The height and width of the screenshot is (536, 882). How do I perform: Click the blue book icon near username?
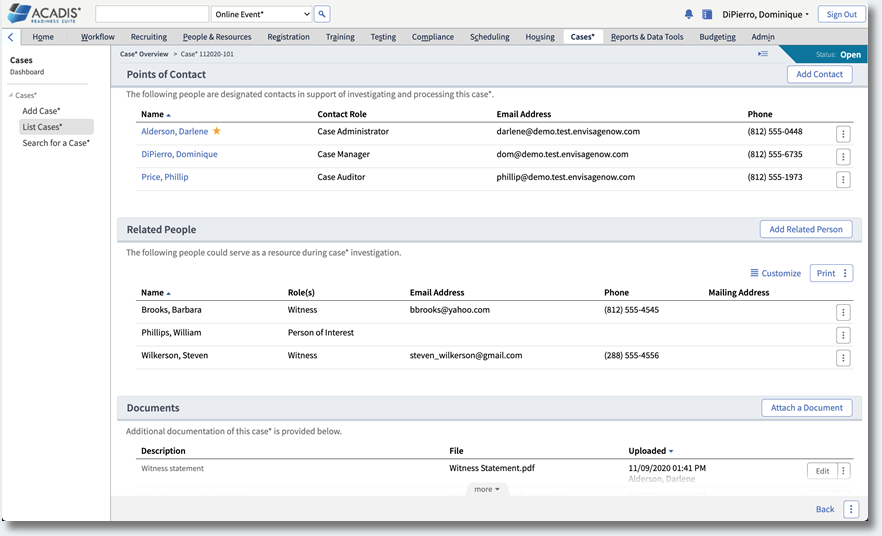coord(707,15)
